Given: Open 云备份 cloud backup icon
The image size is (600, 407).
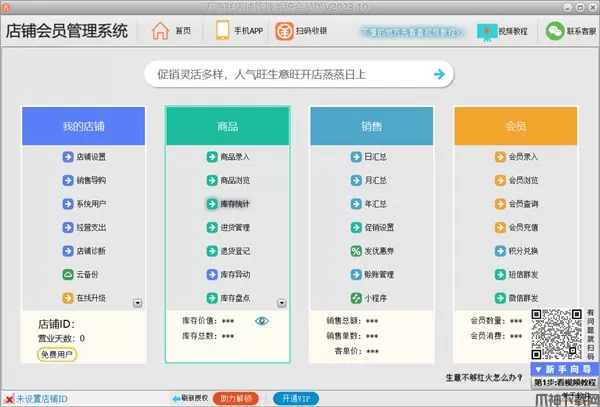Looking at the screenshot, I should (x=68, y=274).
